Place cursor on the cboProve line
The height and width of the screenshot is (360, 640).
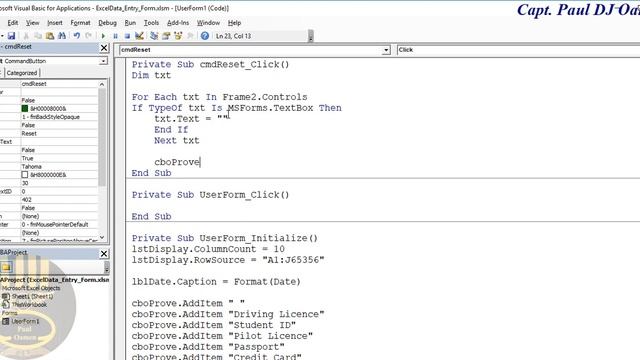coord(177,162)
